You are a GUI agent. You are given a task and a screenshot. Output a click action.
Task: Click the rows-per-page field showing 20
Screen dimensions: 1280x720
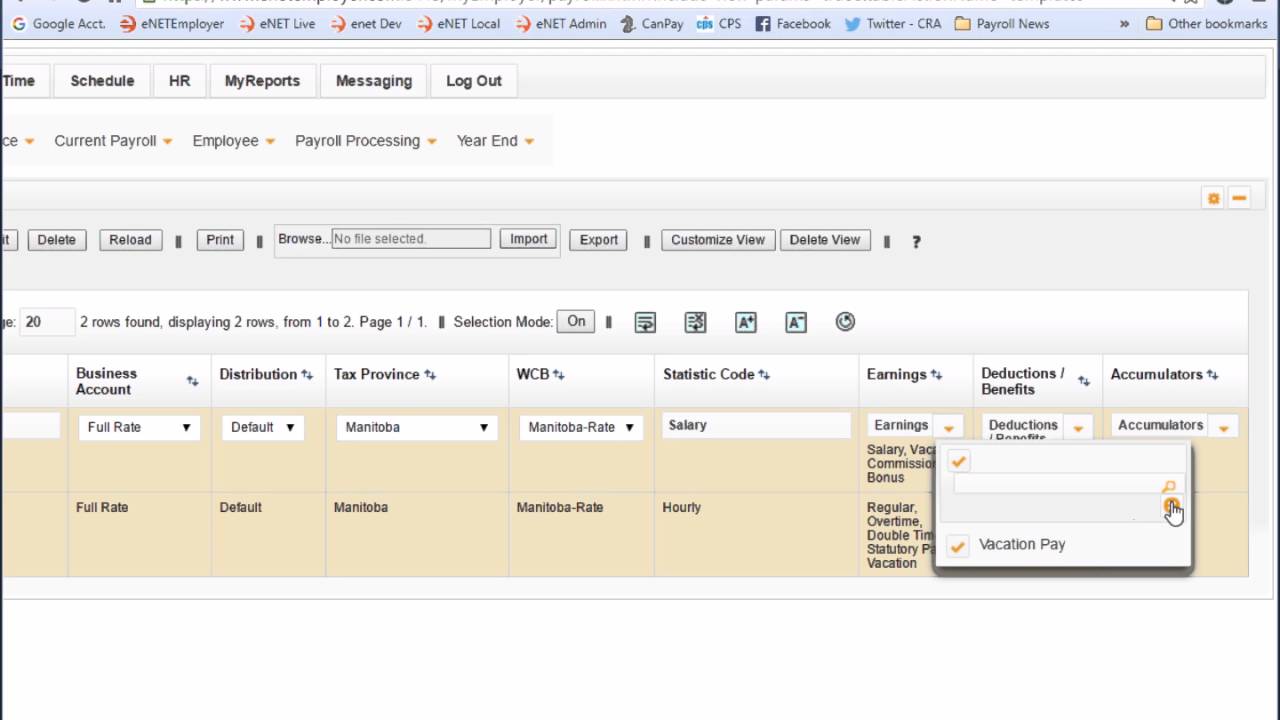pos(46,322)
